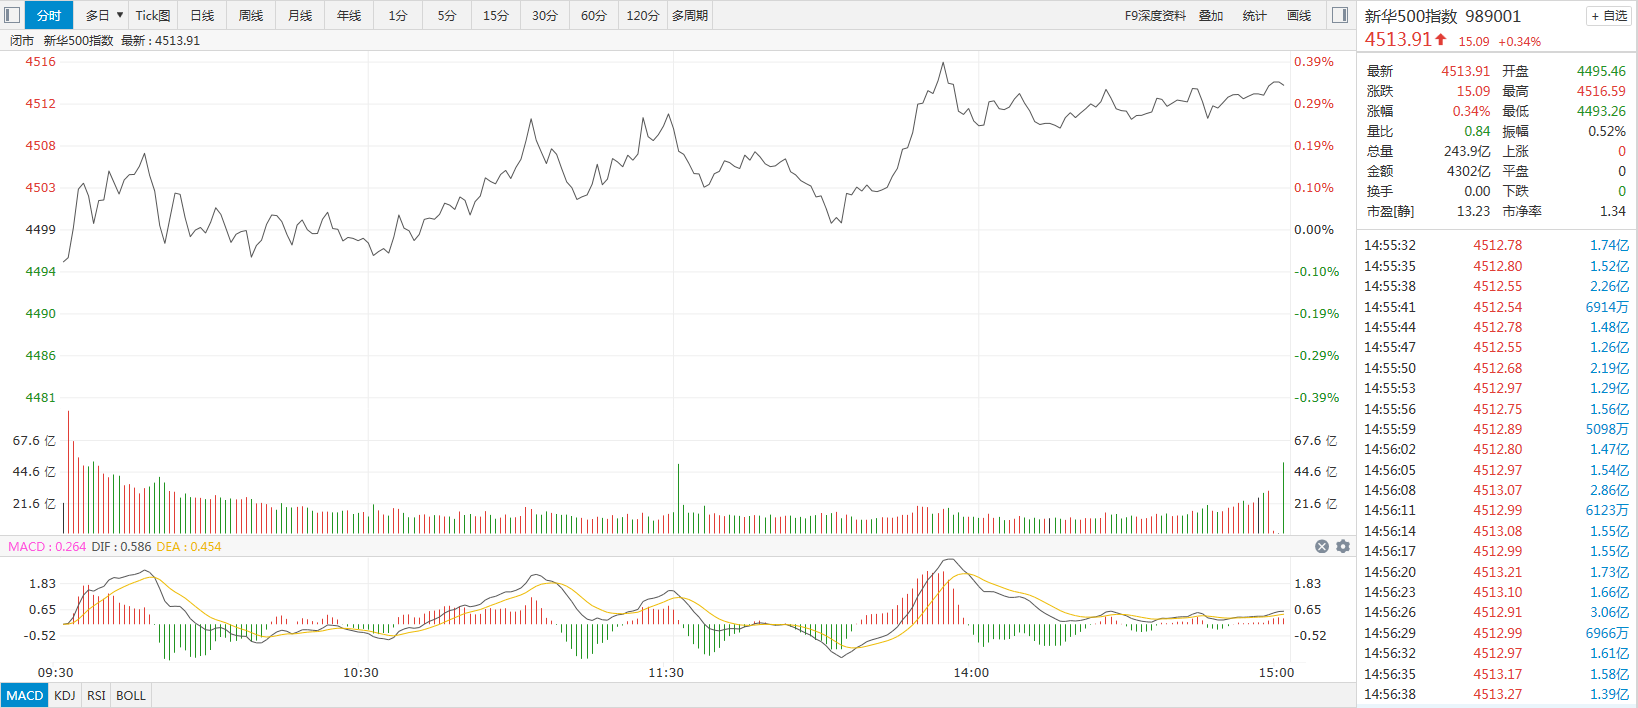
Task: Open MACD indicator settings gear
Action: (1343, 546)
